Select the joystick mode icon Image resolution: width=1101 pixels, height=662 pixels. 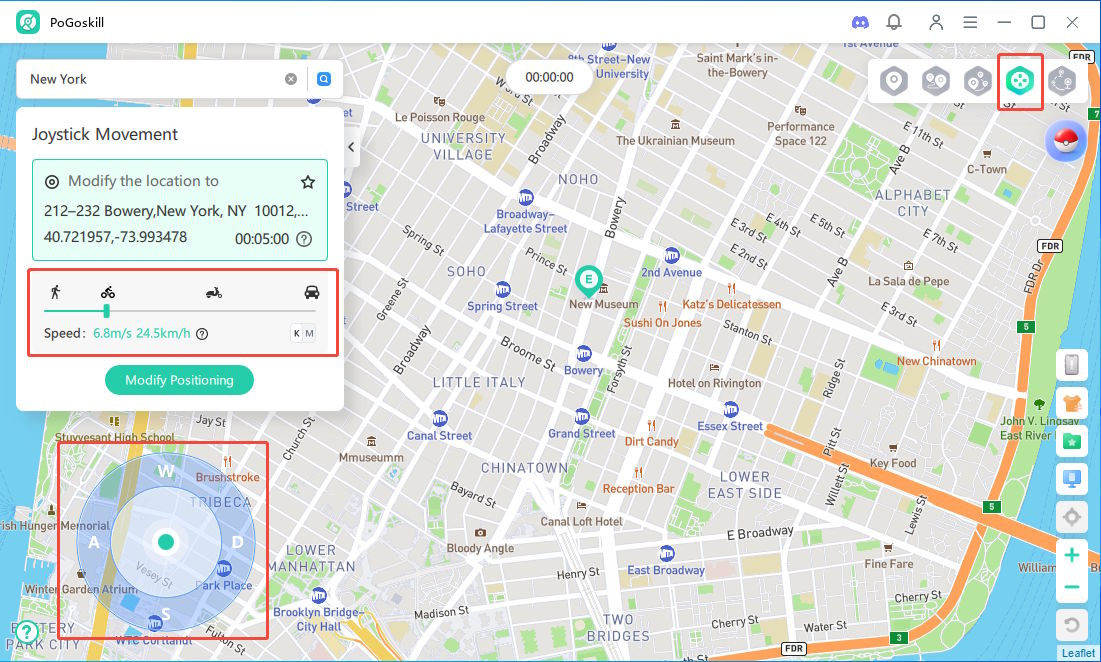click(1020, 82)
